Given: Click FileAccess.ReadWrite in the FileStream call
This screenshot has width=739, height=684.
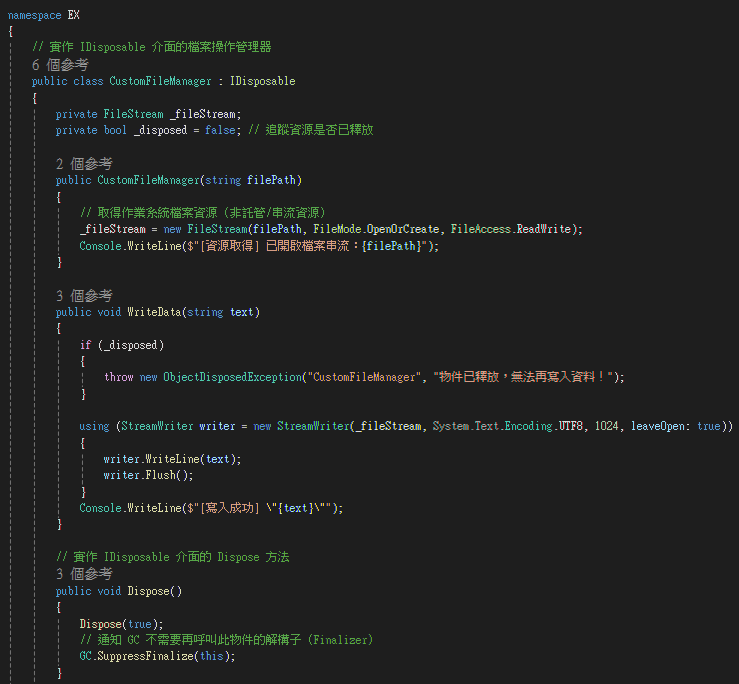Looking at the screenshot, I should click(x=511, y=229).
